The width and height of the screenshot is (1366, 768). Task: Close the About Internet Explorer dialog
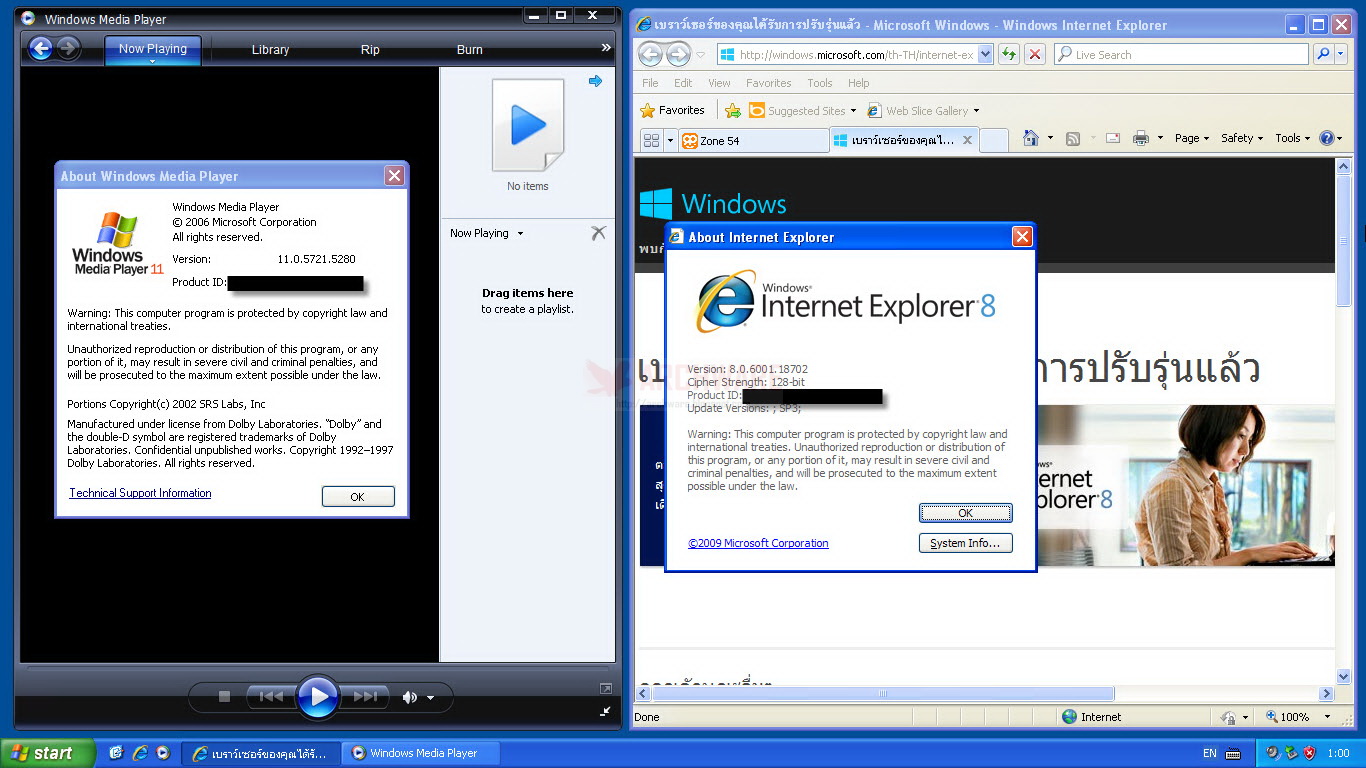coord(1022,237)
